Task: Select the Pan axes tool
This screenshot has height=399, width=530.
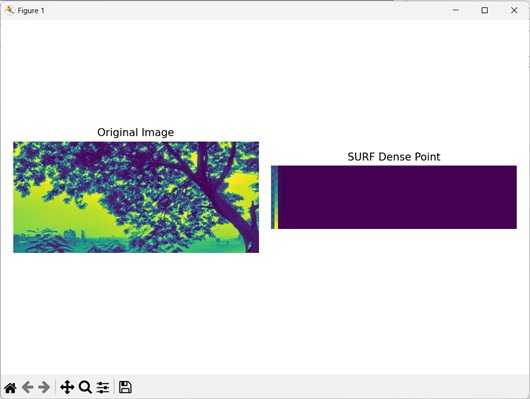Action: coord(67,388)
